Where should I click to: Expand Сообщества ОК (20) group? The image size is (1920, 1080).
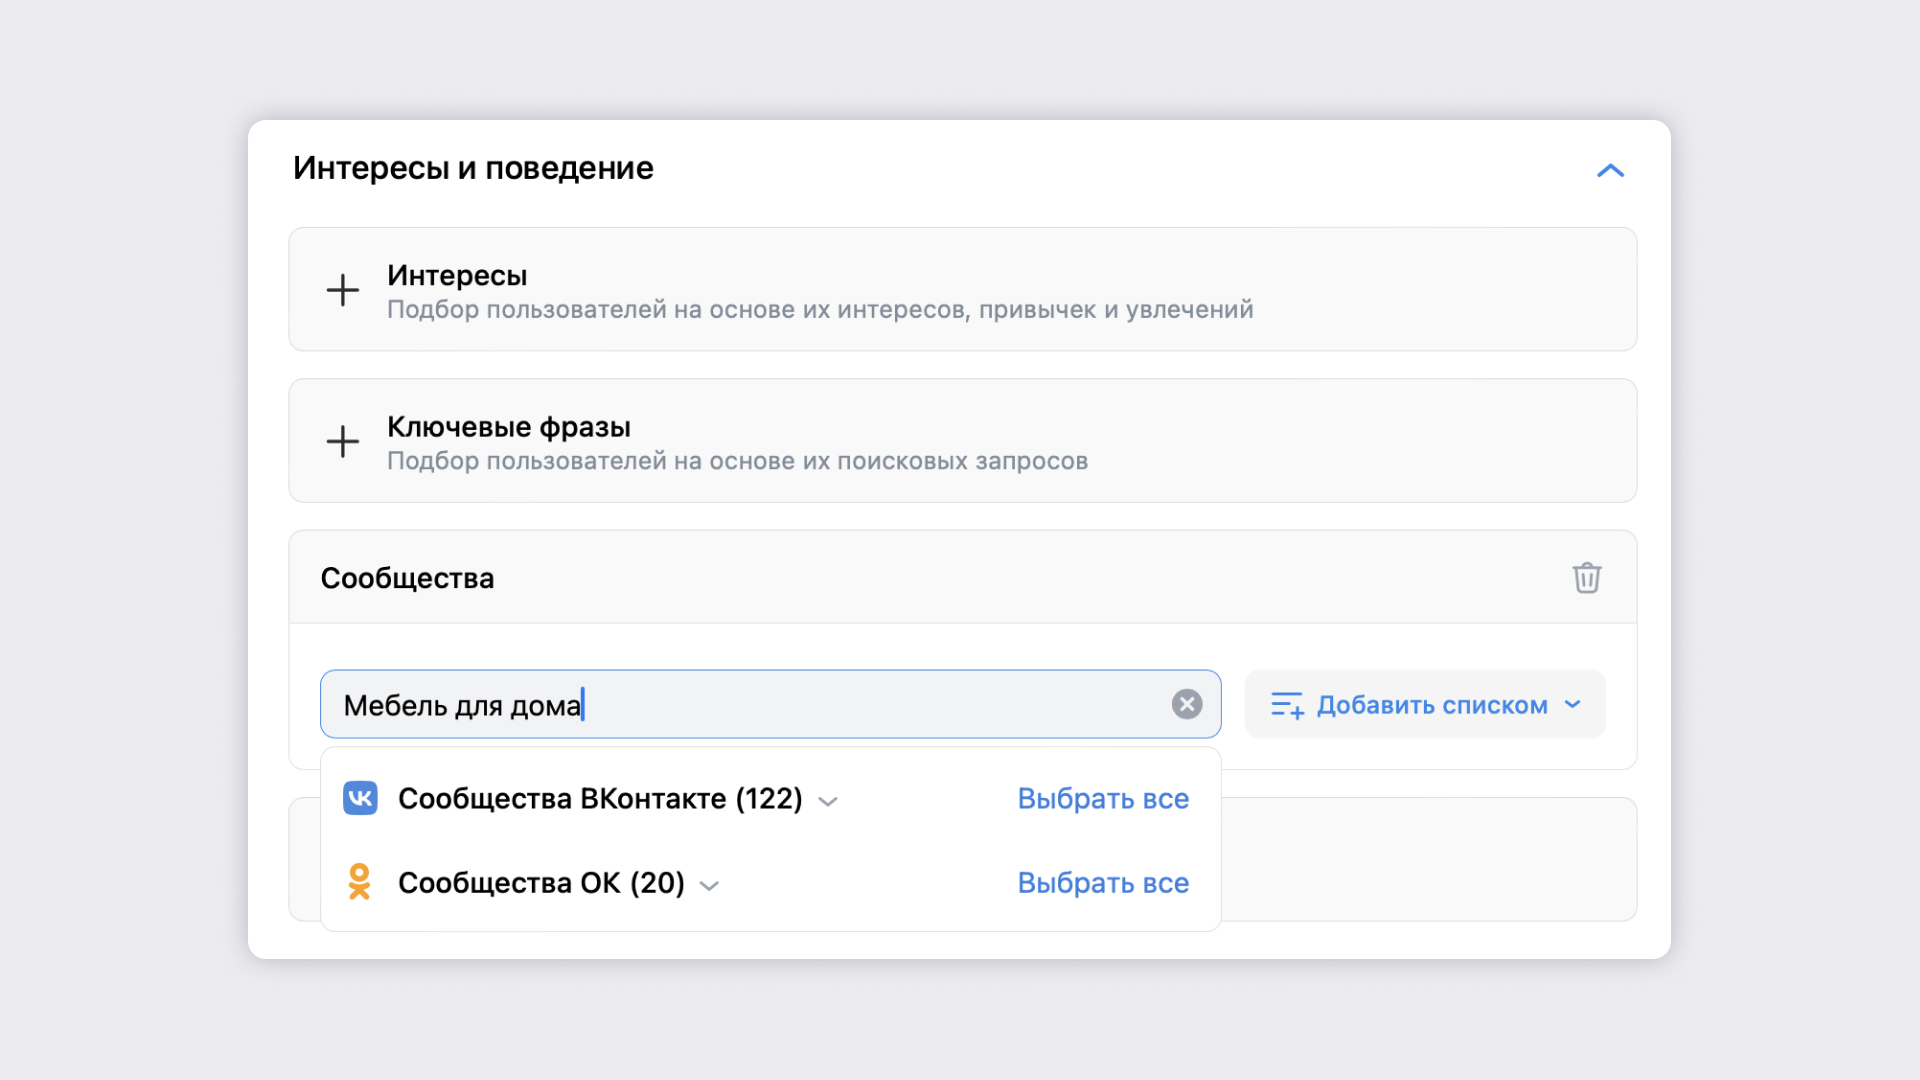[710, 885]
